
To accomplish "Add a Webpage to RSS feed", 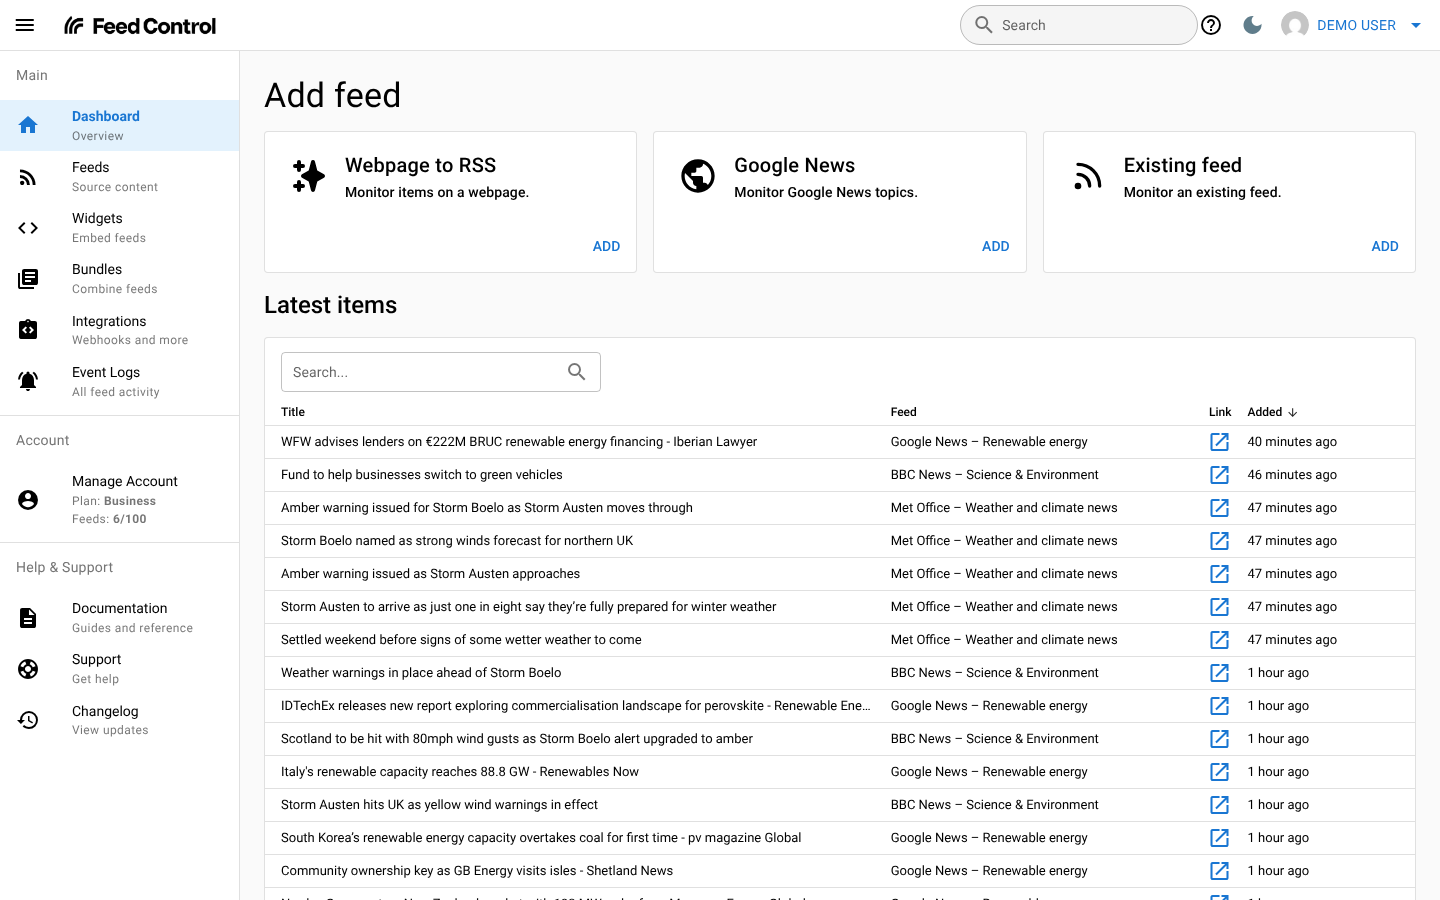I will (606, 246).
